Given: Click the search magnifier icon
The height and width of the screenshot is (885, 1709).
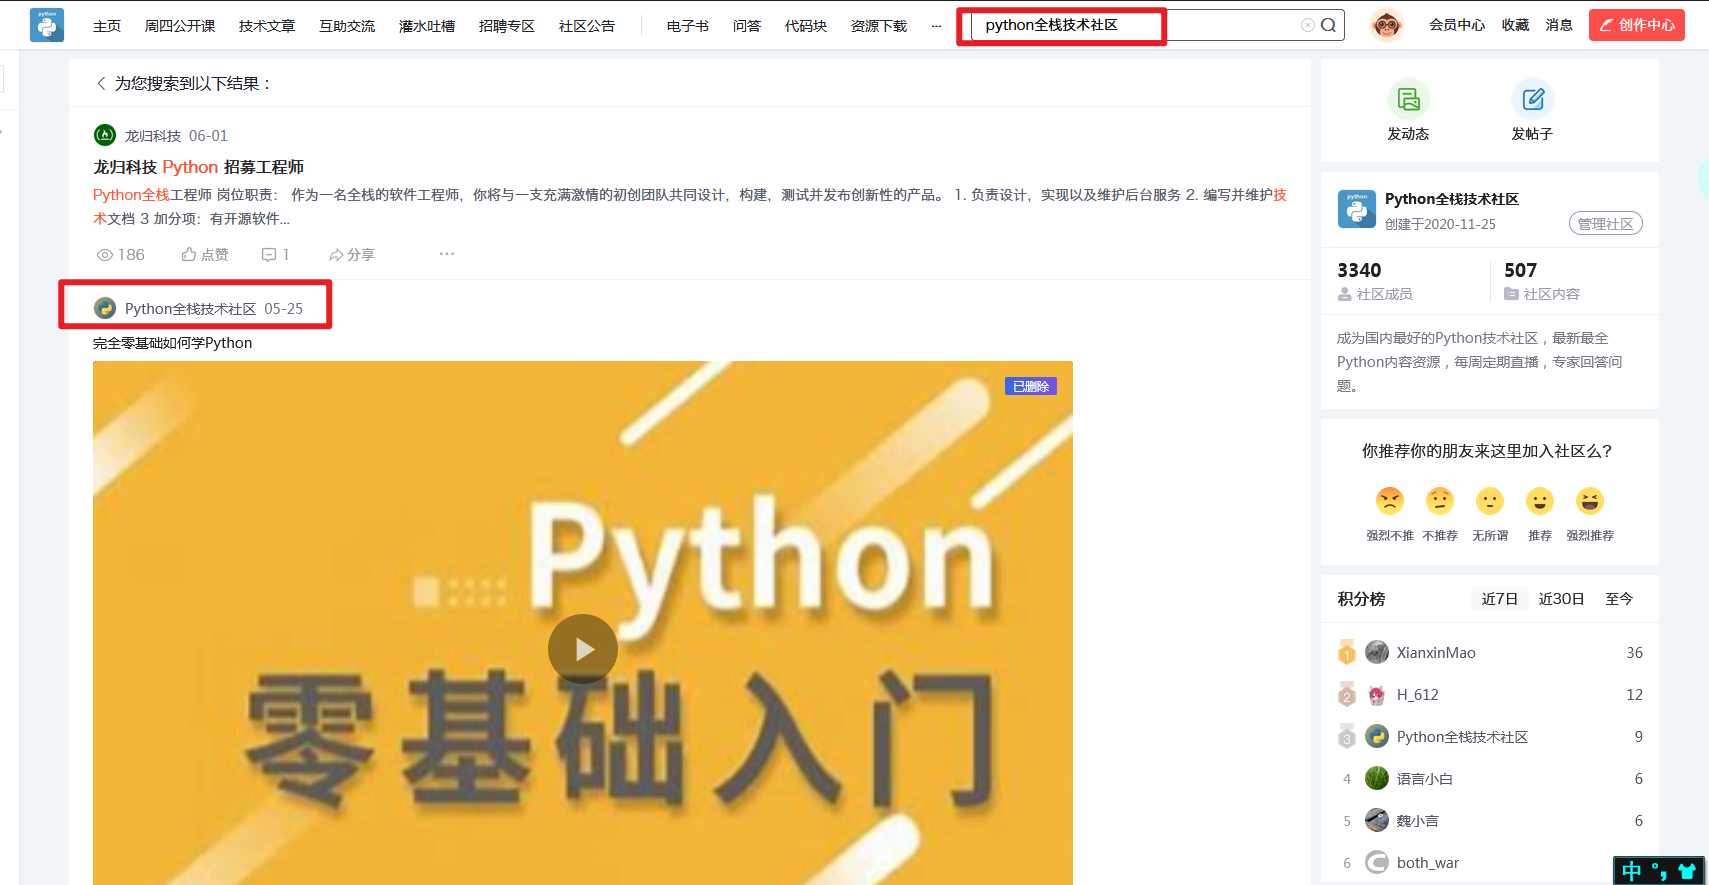Looking at the screenshot, I should click(x=1328, y=25).
